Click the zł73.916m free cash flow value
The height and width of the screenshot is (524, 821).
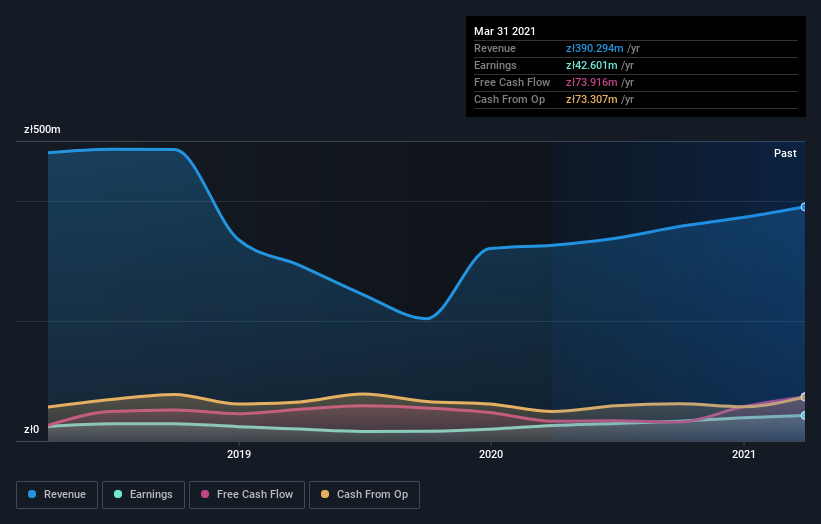point(592,82)
